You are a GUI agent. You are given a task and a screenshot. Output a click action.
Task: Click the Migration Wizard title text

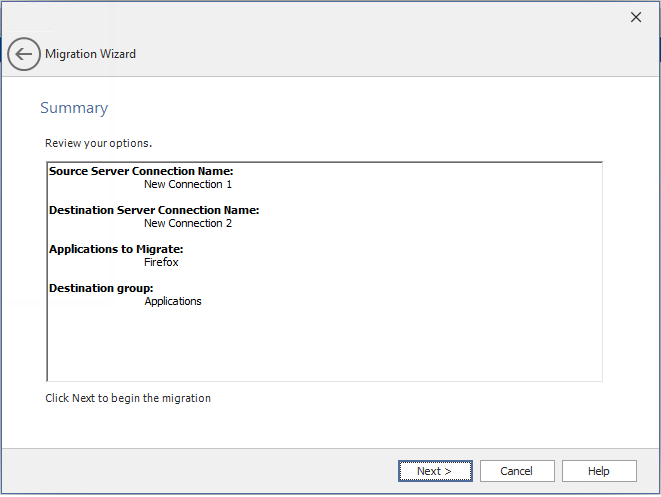click(90, 54)
